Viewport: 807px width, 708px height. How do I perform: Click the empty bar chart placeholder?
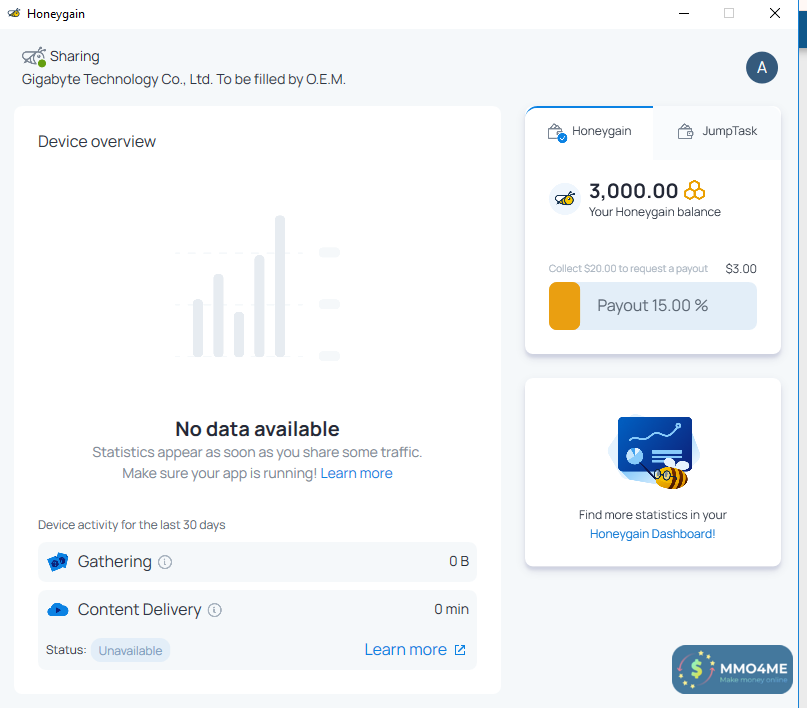pyautogui.click(x=257, y=288)
